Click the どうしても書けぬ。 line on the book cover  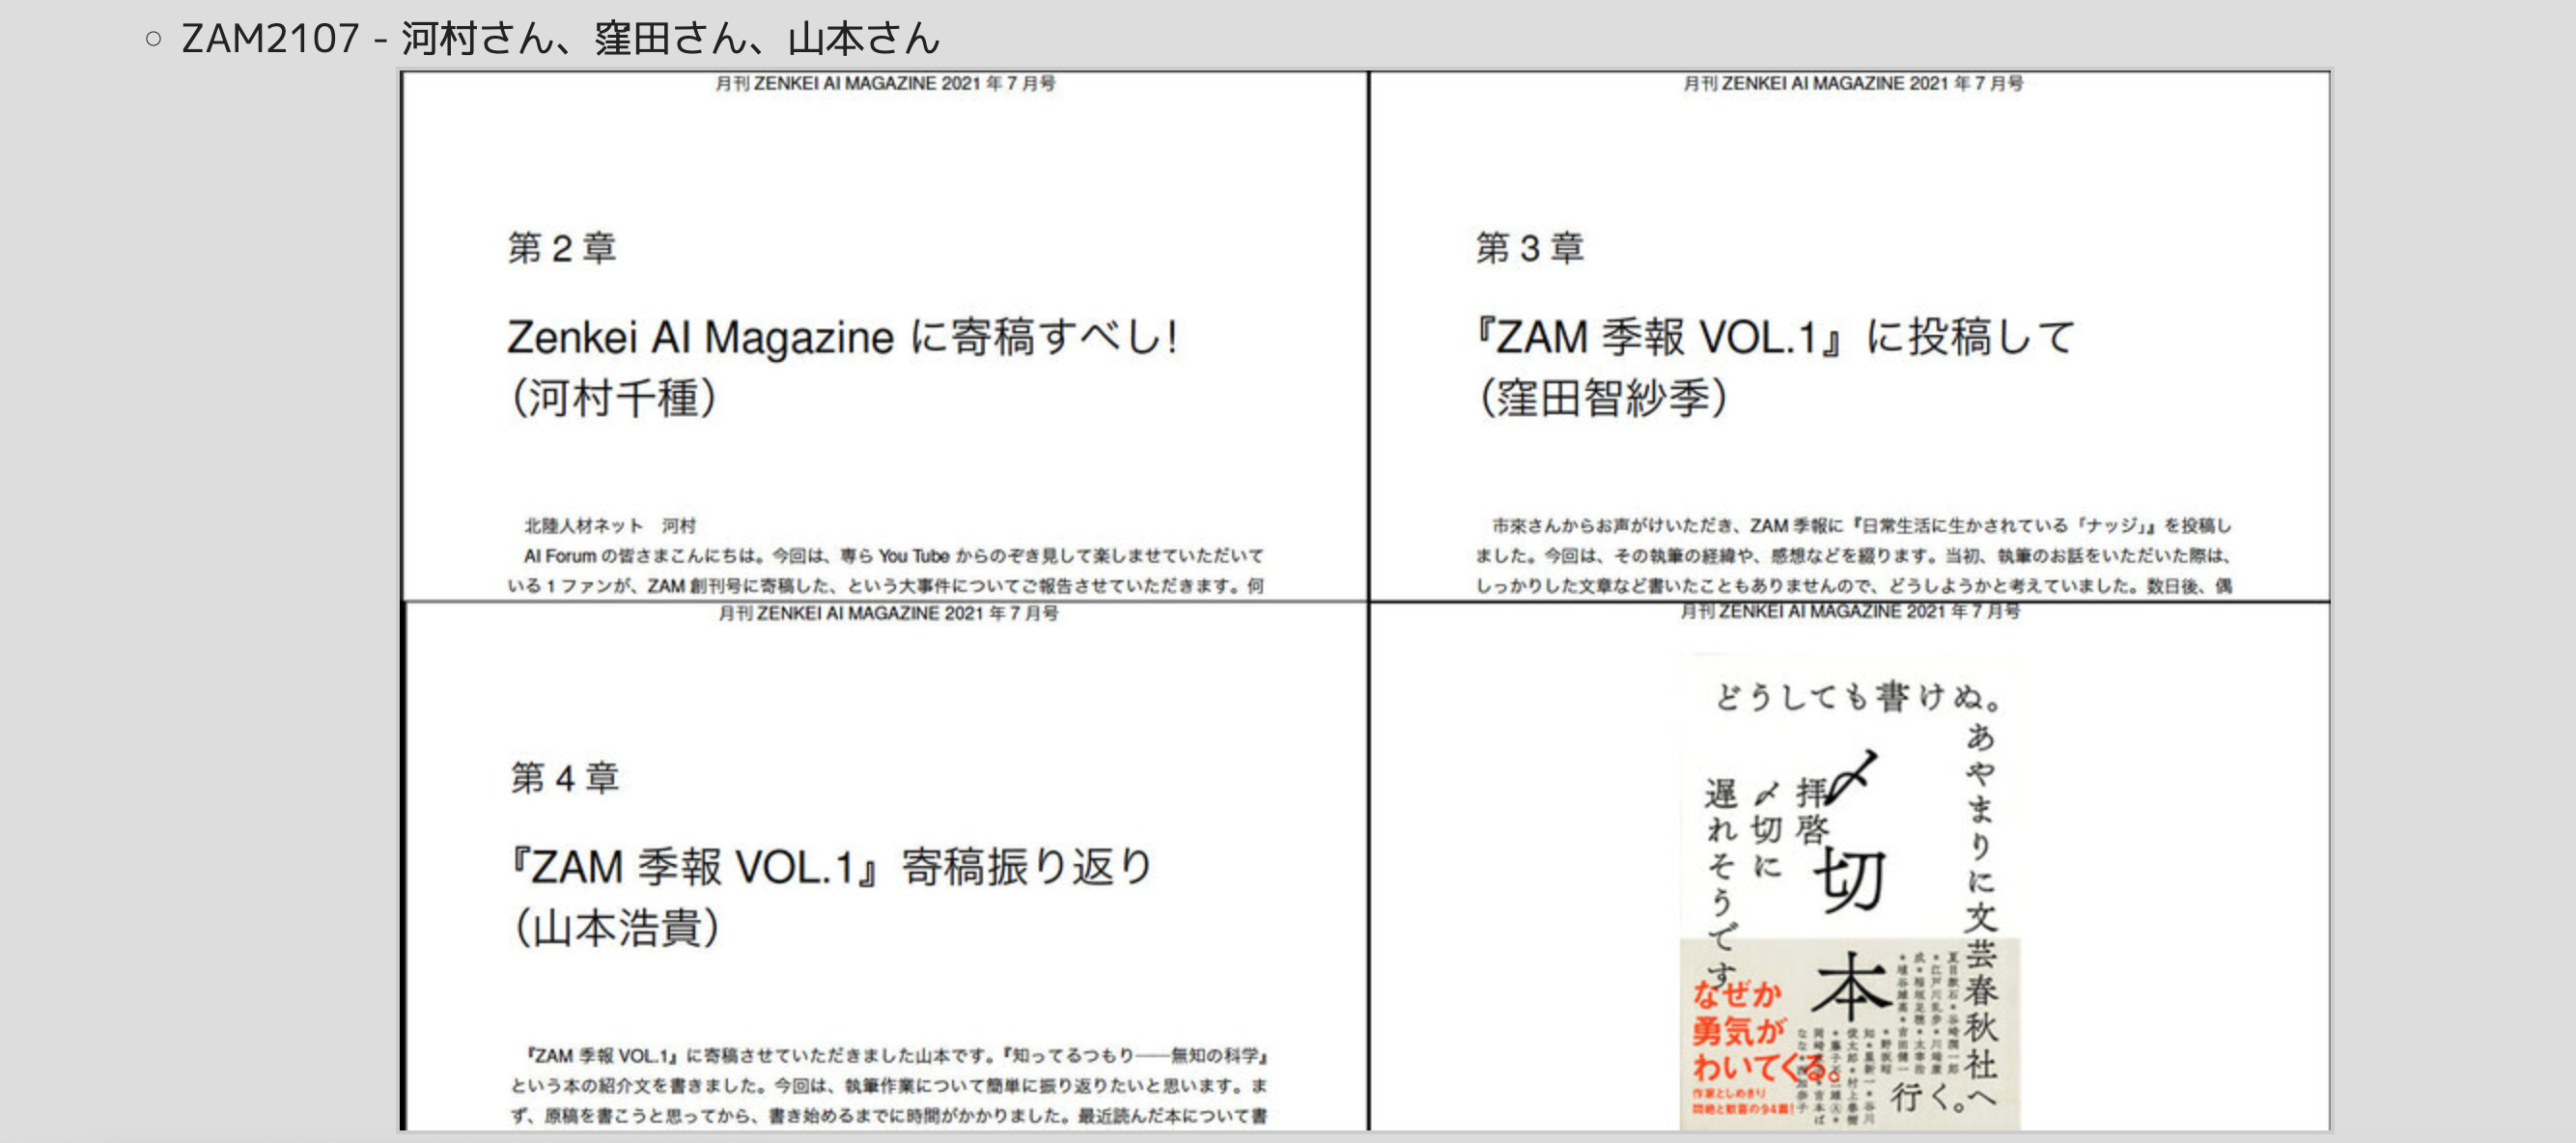tap(1858, 696)
